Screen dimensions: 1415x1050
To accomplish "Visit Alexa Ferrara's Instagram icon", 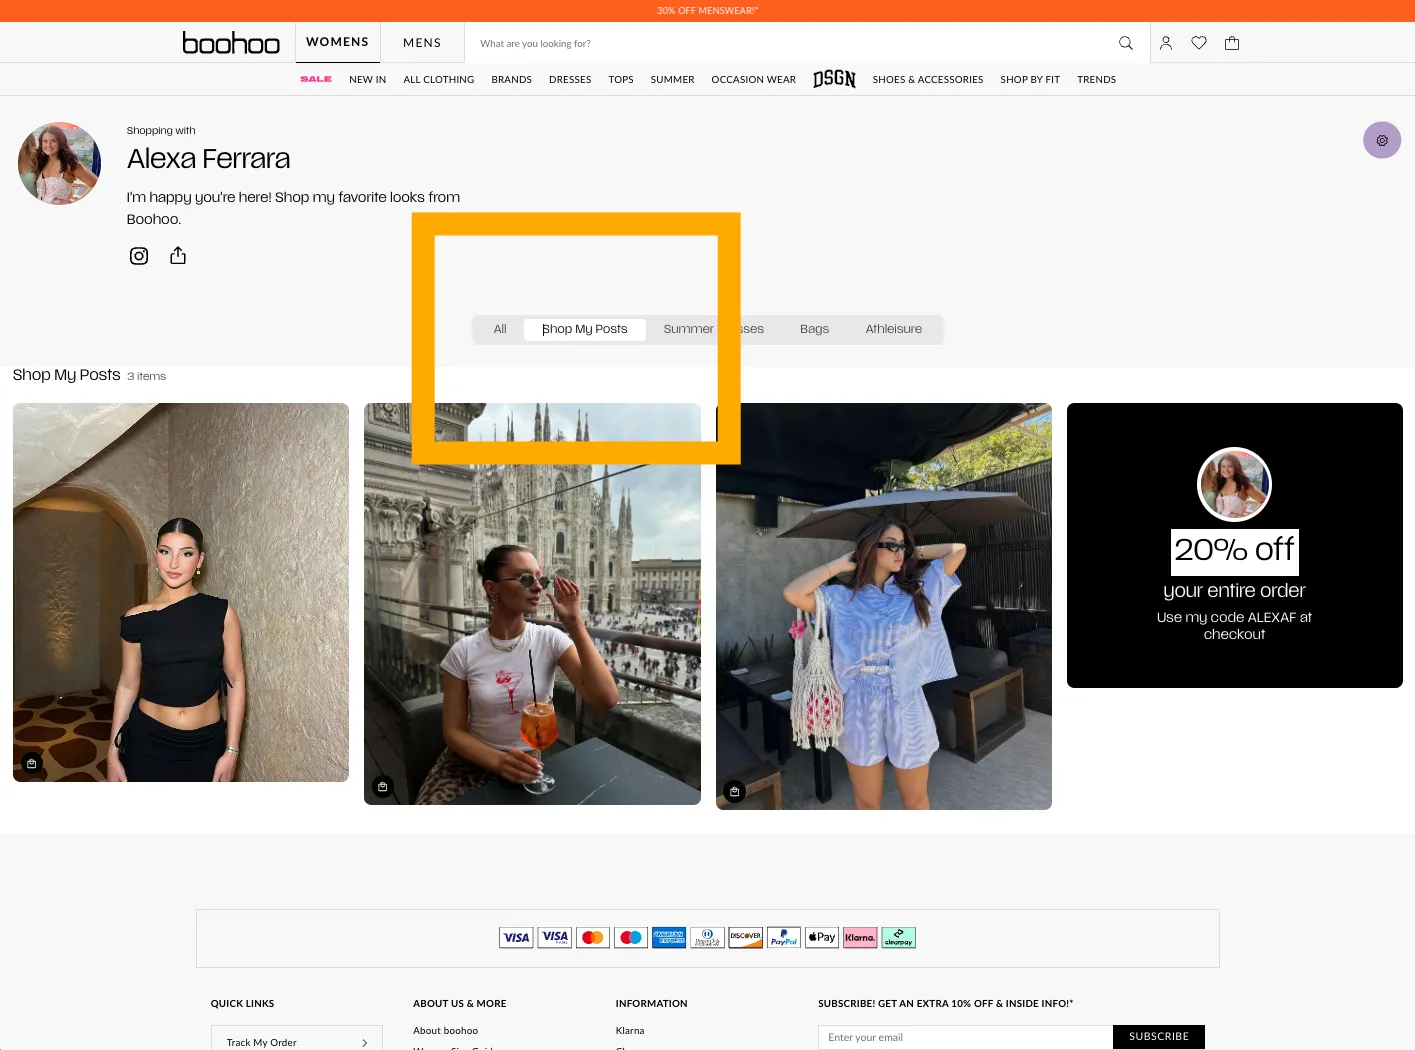I will [139, 256].
